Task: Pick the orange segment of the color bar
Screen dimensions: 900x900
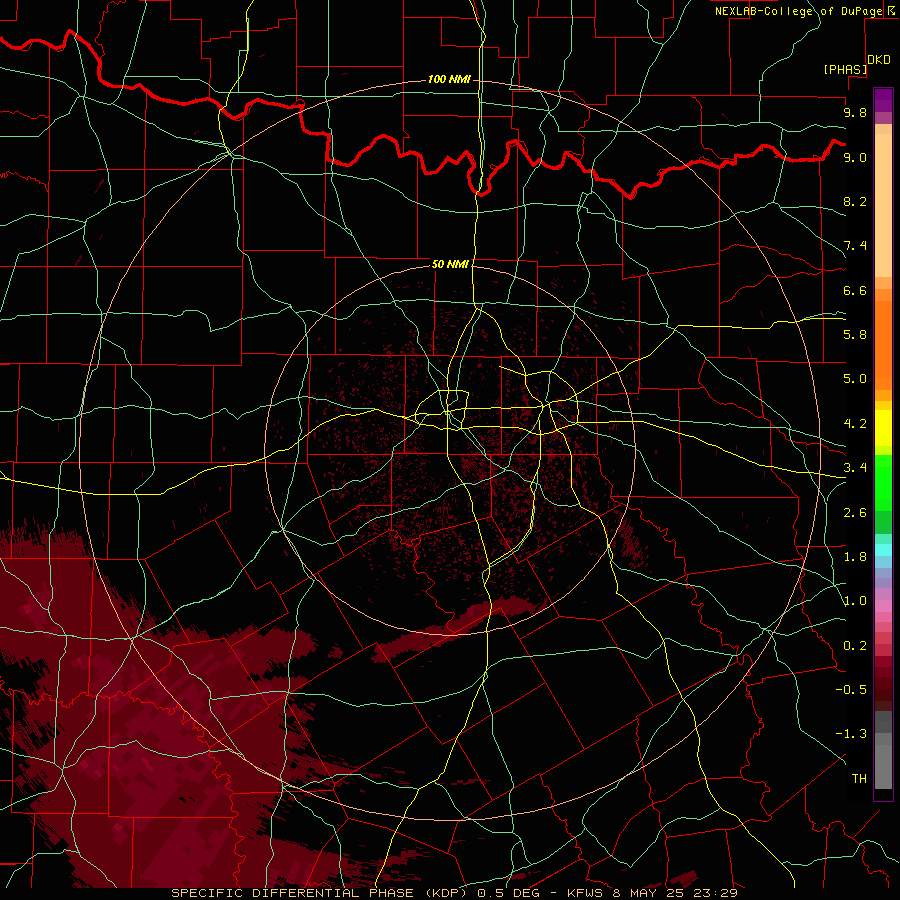Action: pos(883,346)
